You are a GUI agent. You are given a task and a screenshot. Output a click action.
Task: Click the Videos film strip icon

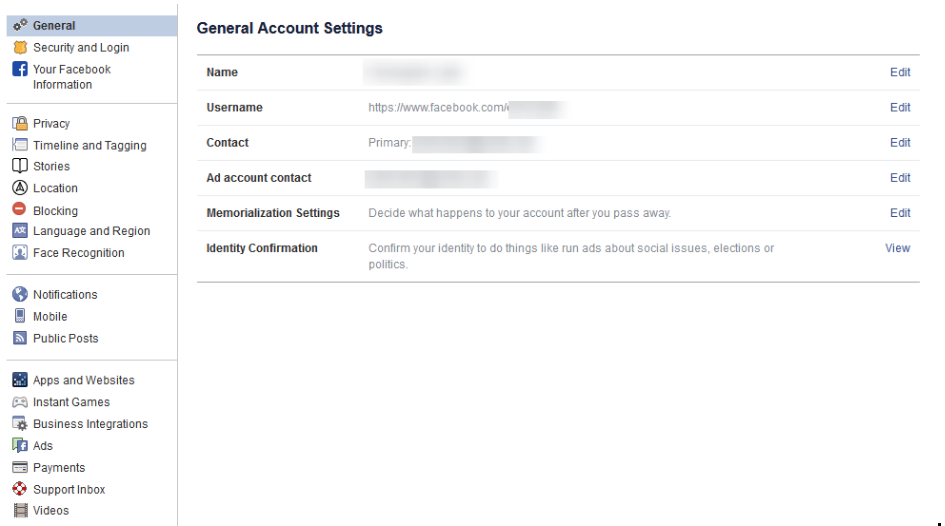[x=20, y=510]
